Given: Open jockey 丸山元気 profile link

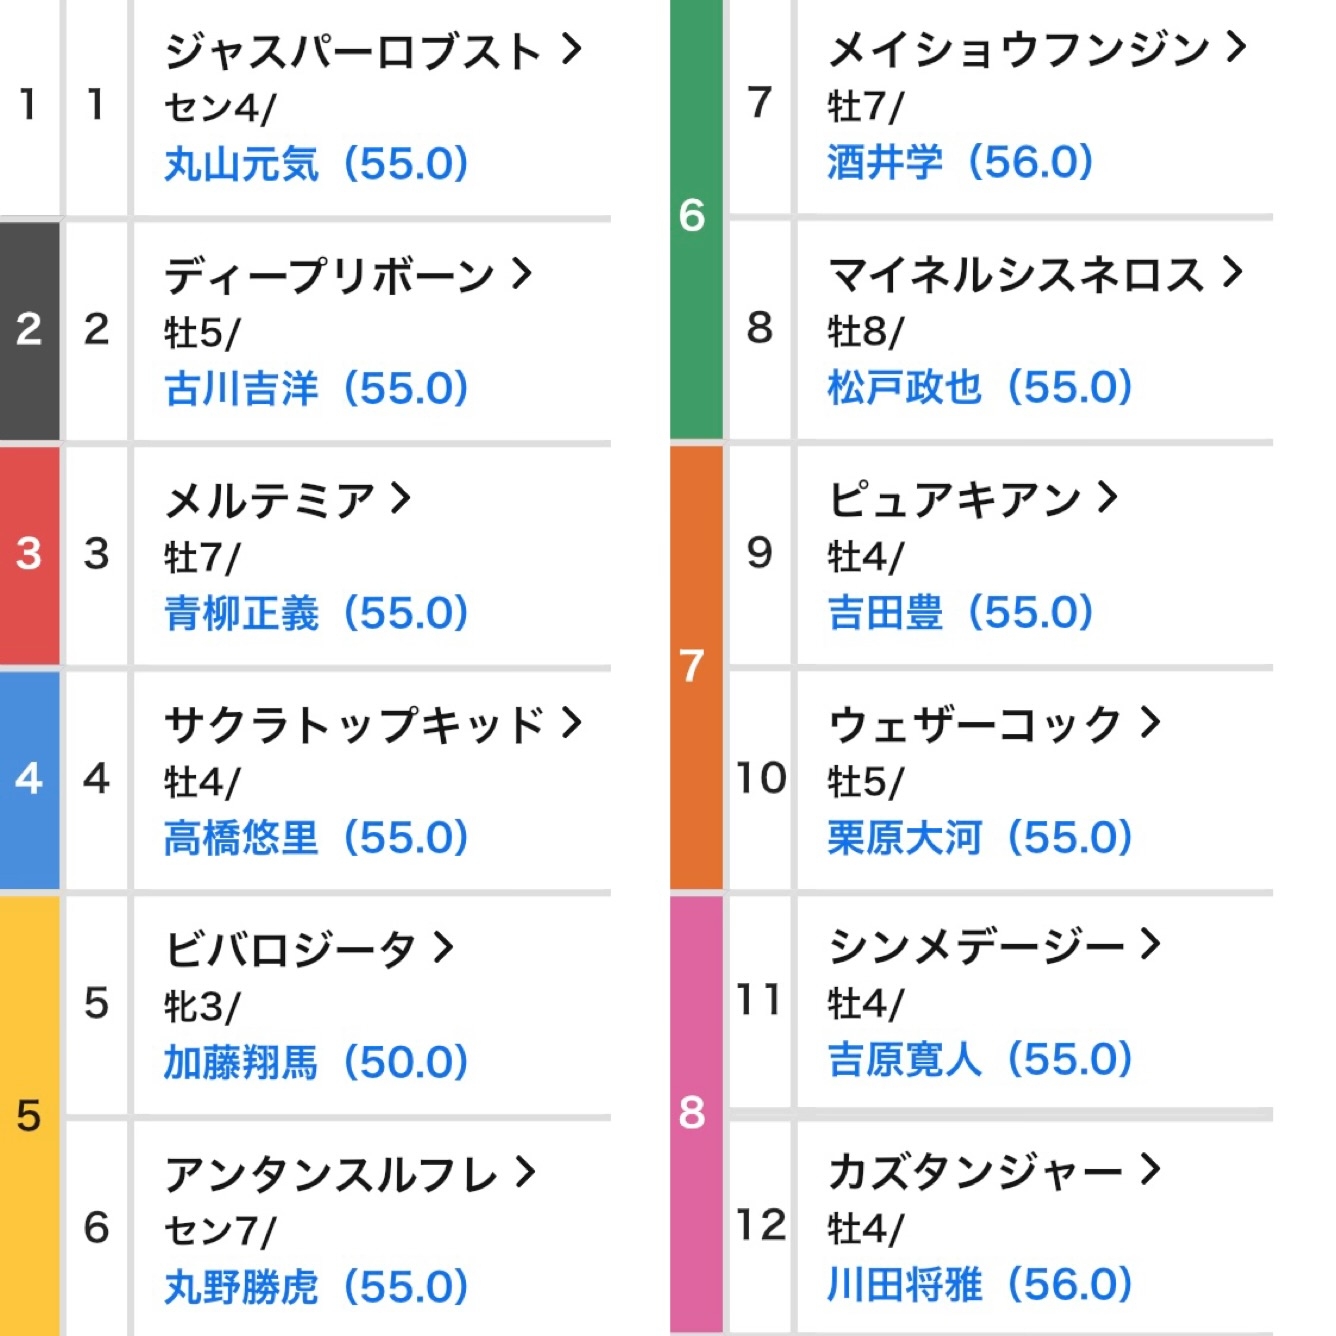Looking at the screenshot, I should [241, 164].
